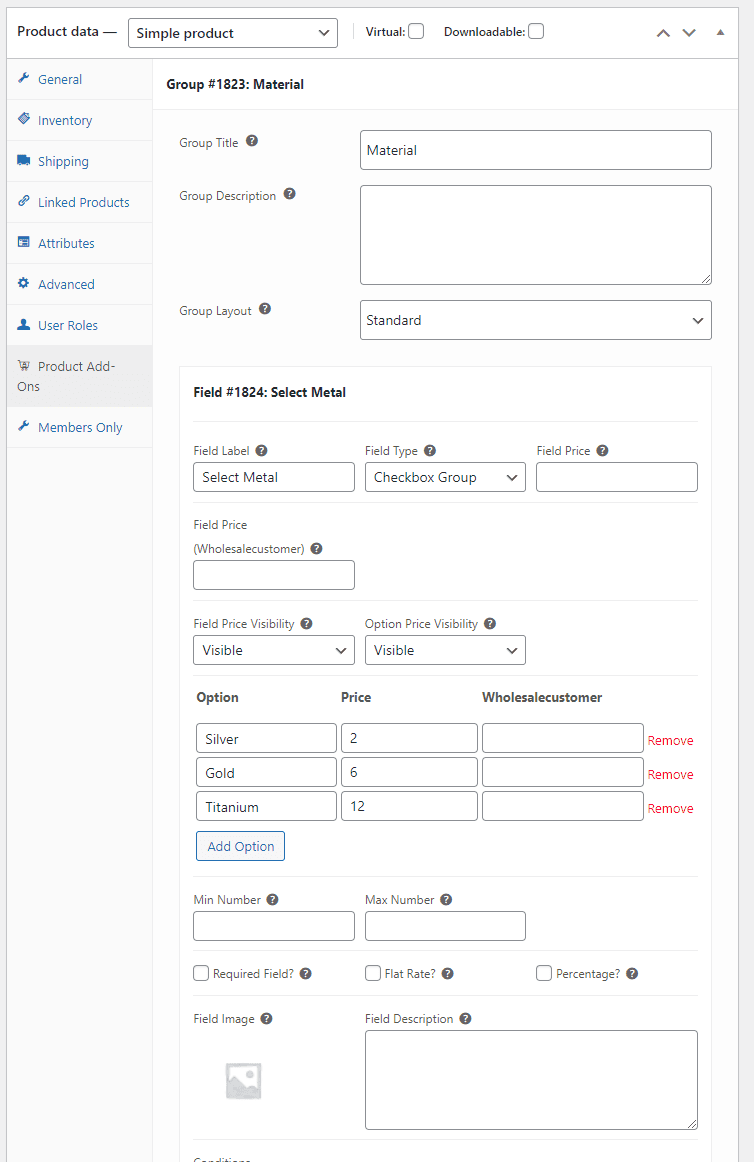Click Silver Wholesalecustomer price field
Screen dimensions: 754x1162
tap(563, 738)
